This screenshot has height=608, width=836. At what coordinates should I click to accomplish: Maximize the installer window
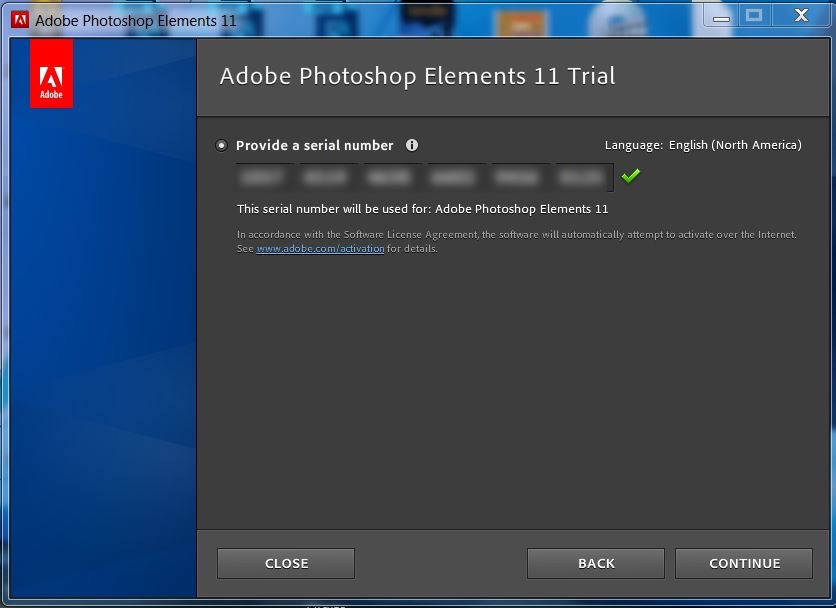click(x=754, y=16)
